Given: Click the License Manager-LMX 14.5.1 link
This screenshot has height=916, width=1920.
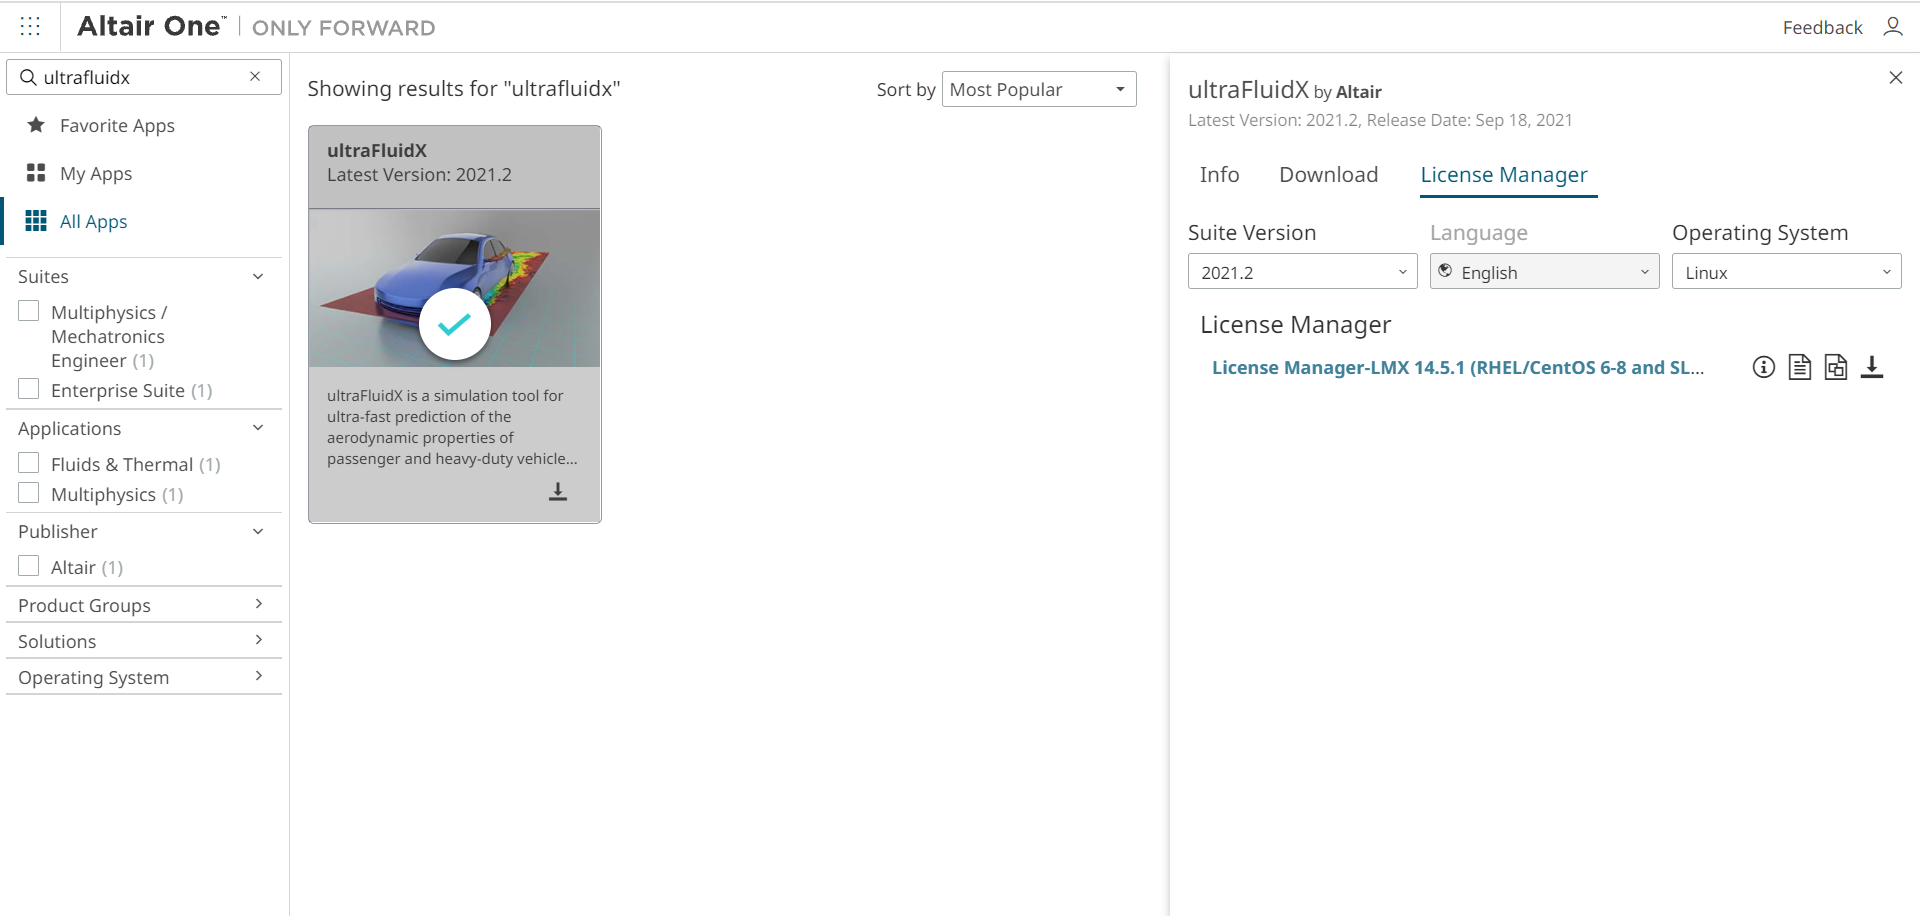Looking at the screenshot, I should [1457, 367].
